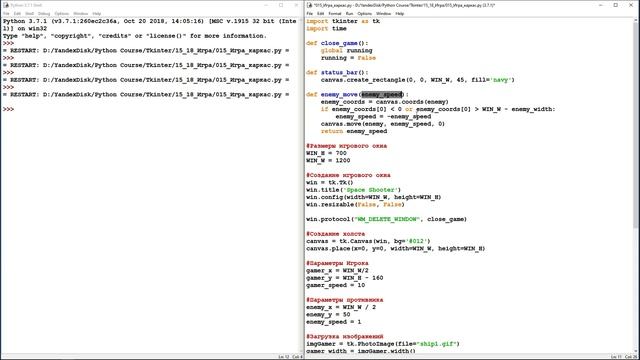Minimize the Python Shell window
The width and height of the screenshot is (640, 360).
[x=266, y=5]
